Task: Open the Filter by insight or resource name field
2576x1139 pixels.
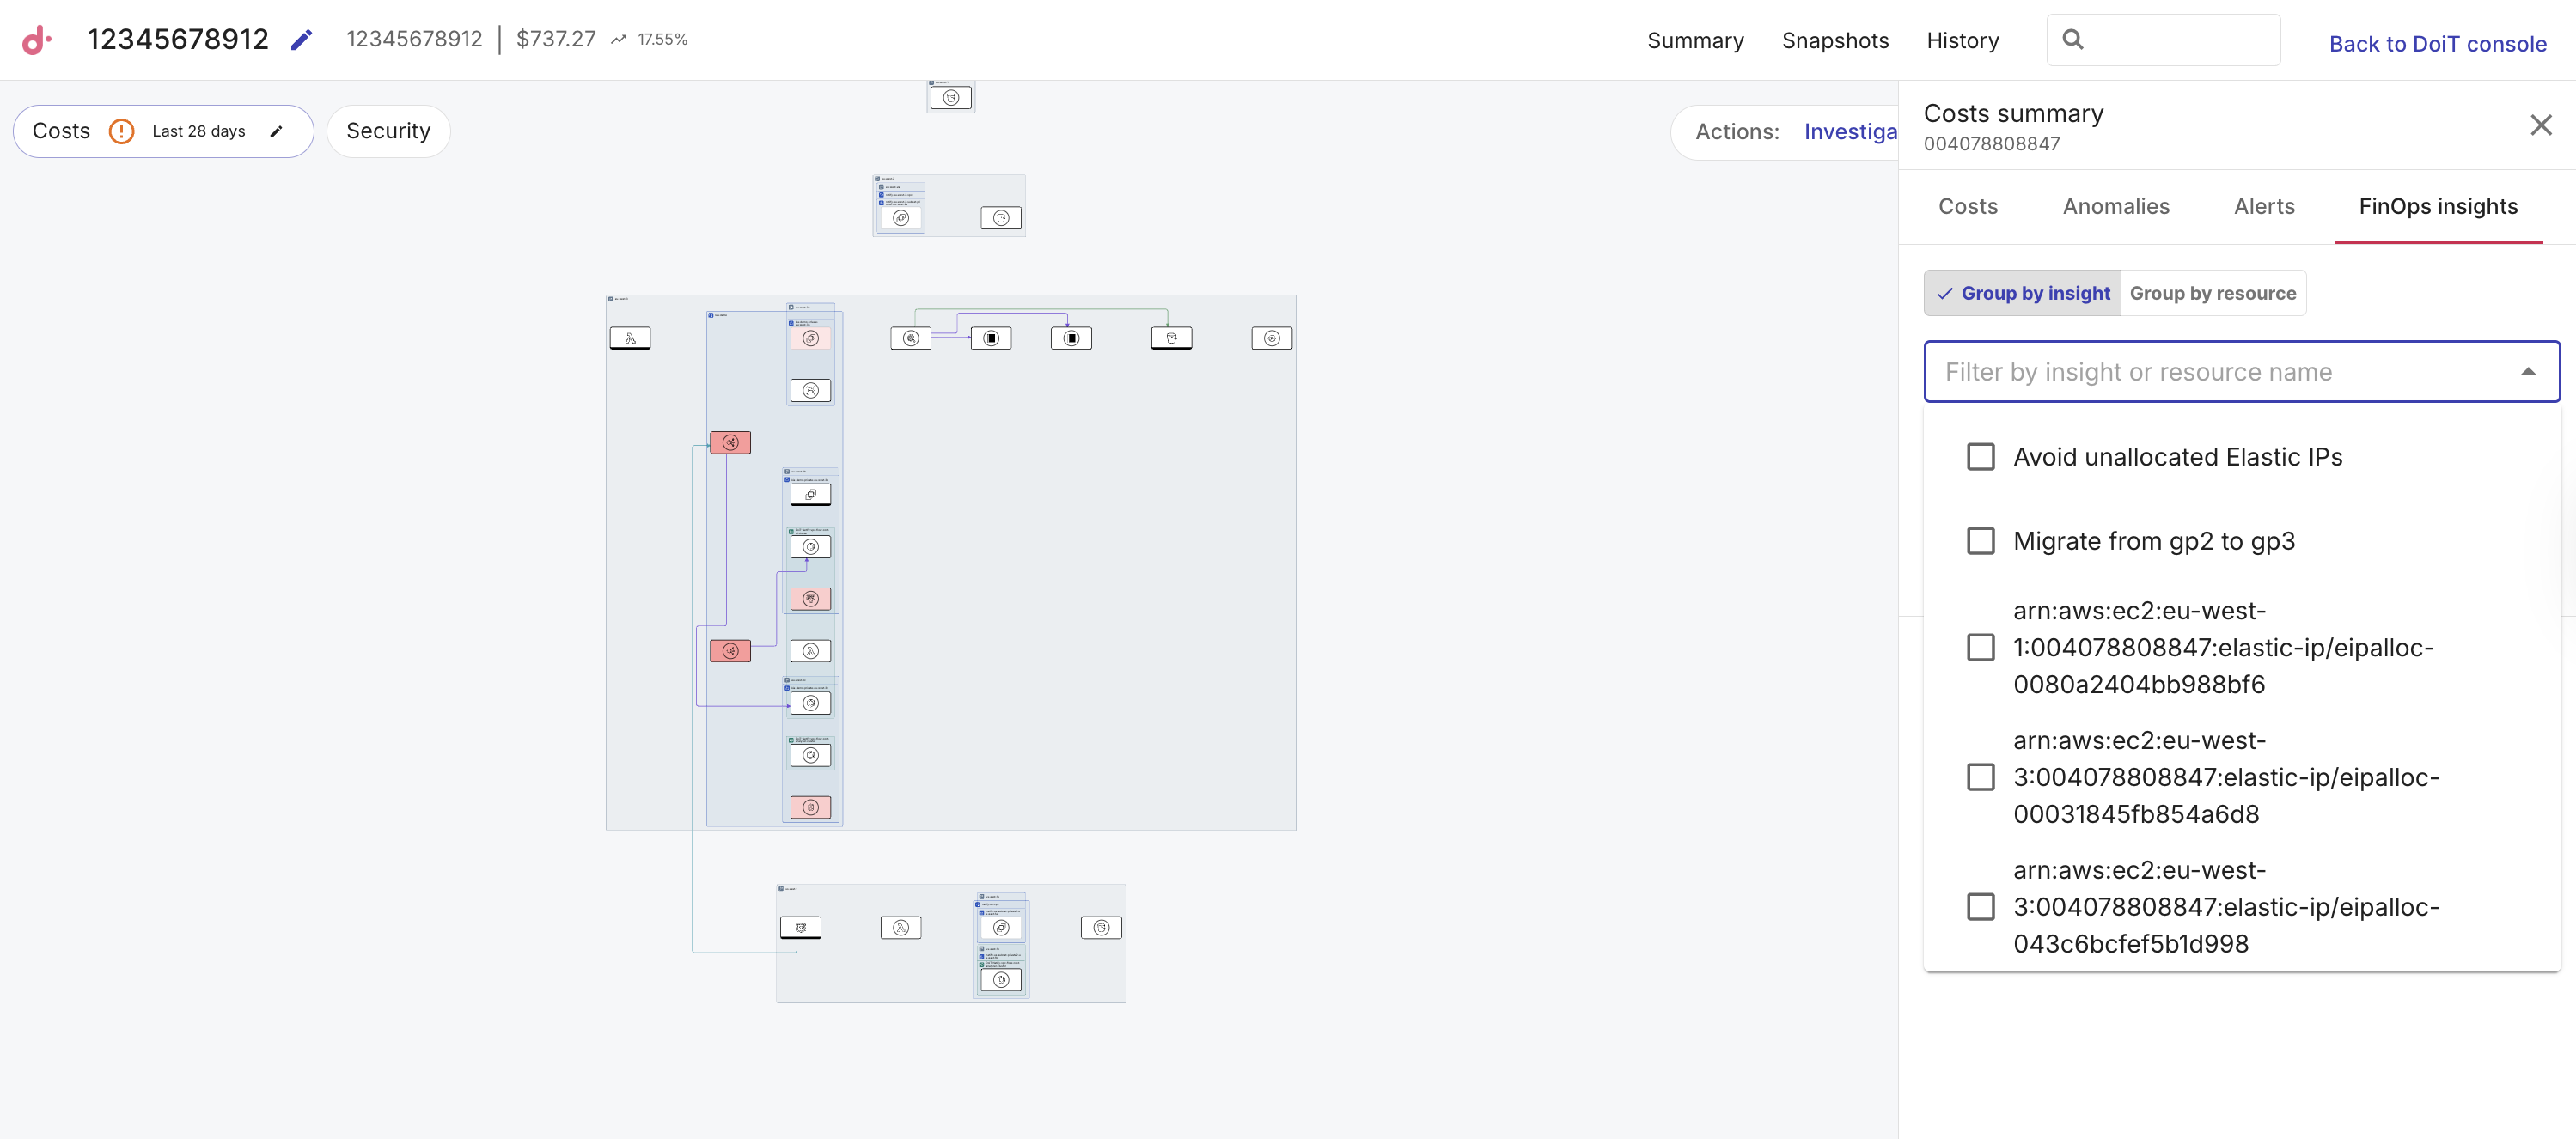Action: (x=2200, y=371)
